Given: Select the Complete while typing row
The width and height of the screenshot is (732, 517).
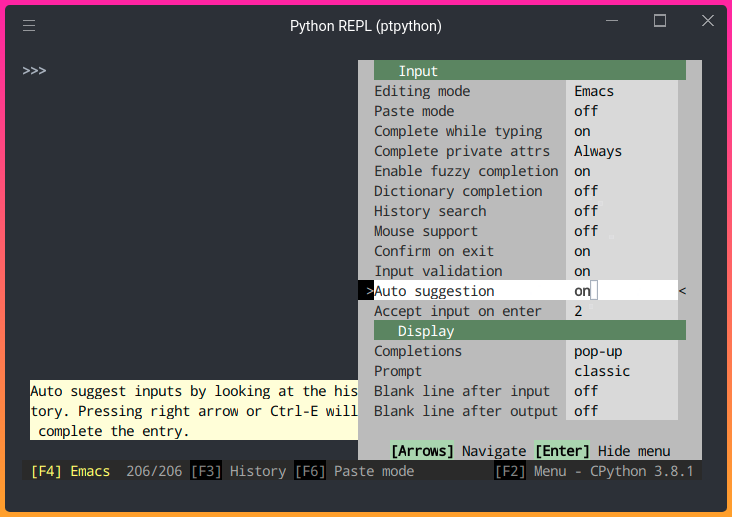Looking at the screenshot, I should click(526, 131).
